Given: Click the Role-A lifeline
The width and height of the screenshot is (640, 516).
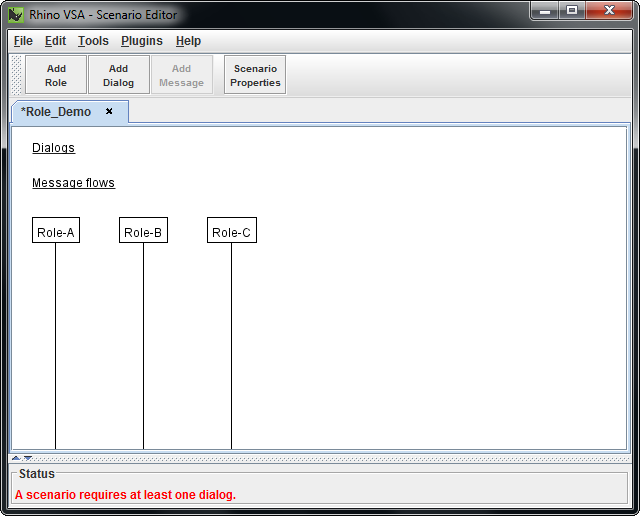Looking at the screenshot, I should [x=56, y=346].
